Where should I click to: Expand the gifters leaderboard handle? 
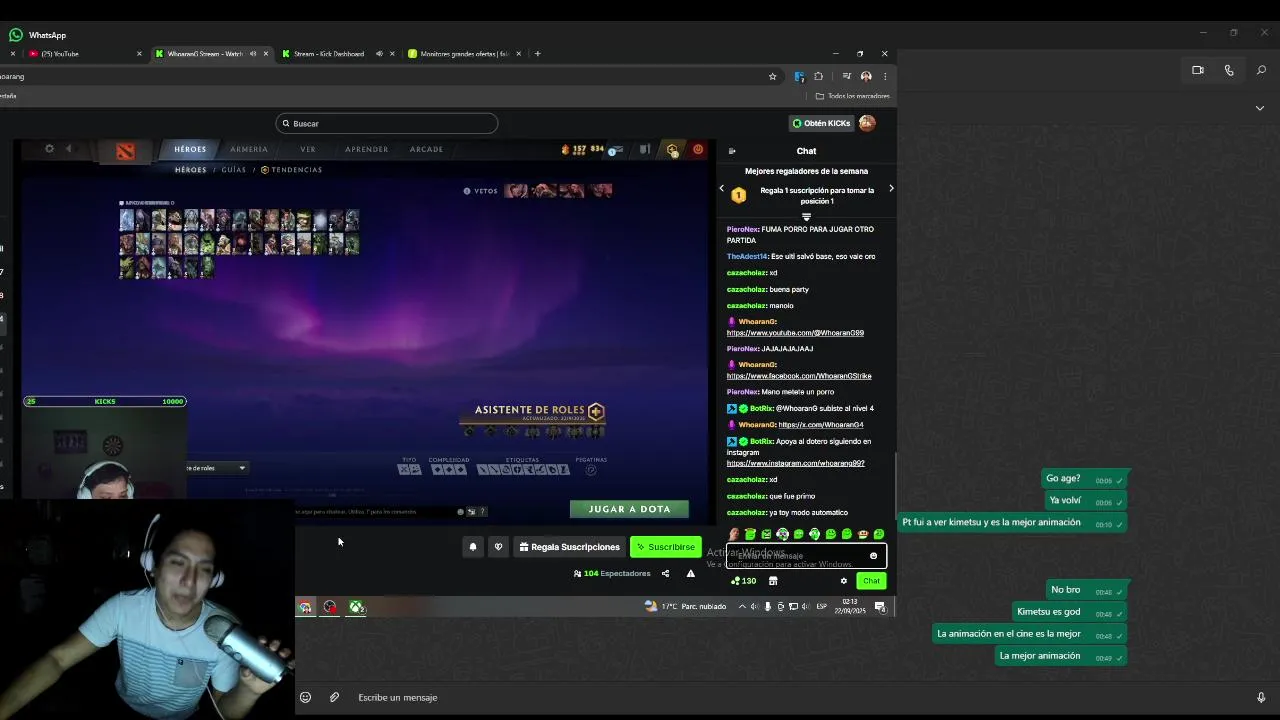click(806, 216)
